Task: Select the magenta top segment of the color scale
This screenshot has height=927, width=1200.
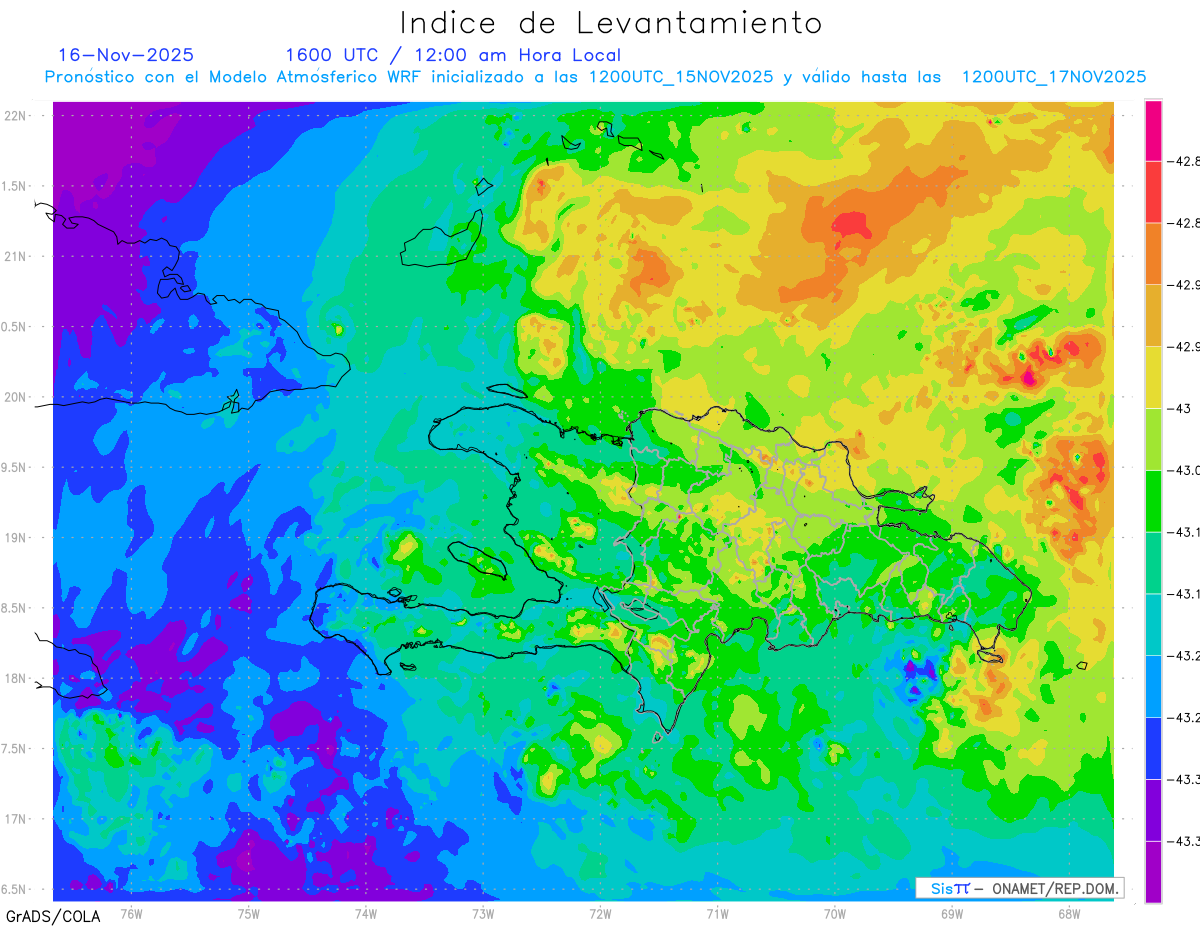Action: pos(1153,130)
